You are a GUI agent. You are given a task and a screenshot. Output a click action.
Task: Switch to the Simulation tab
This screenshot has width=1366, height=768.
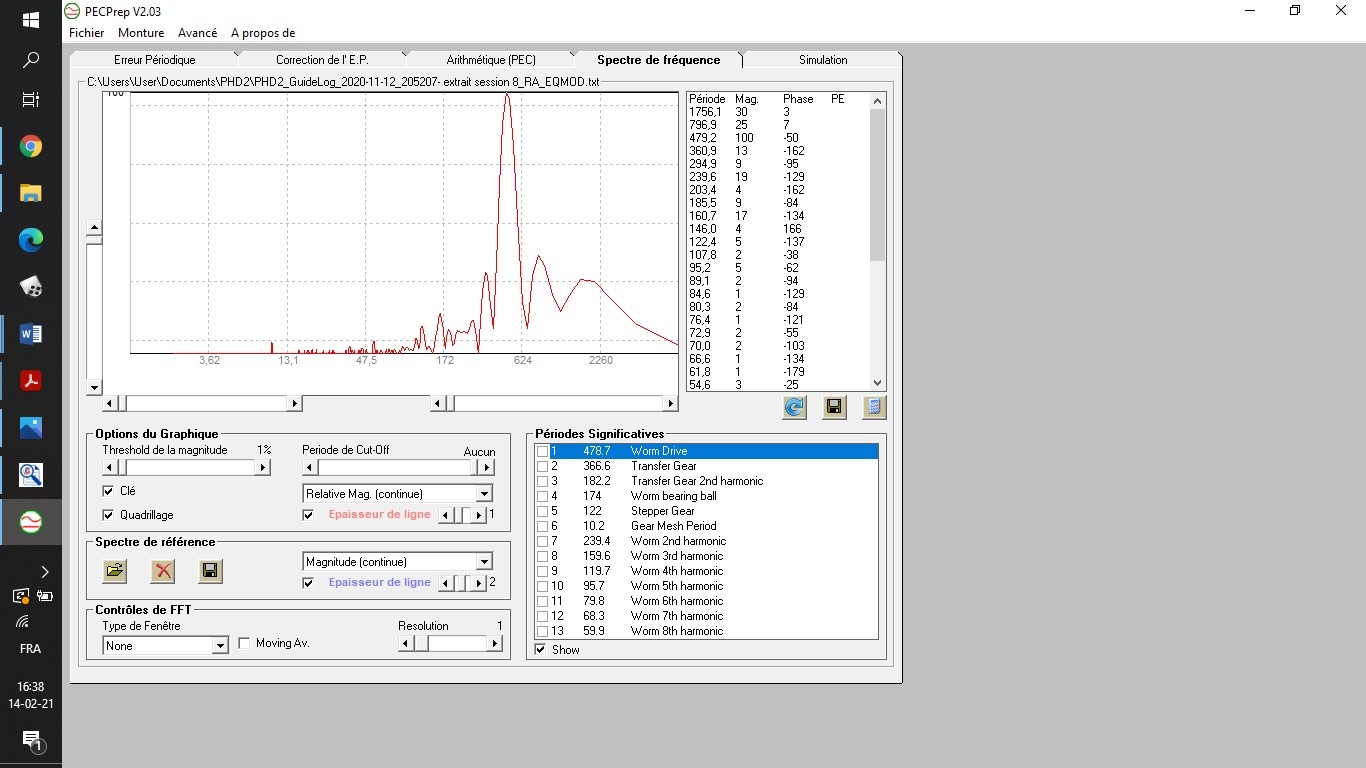click(x=823, y=60)
